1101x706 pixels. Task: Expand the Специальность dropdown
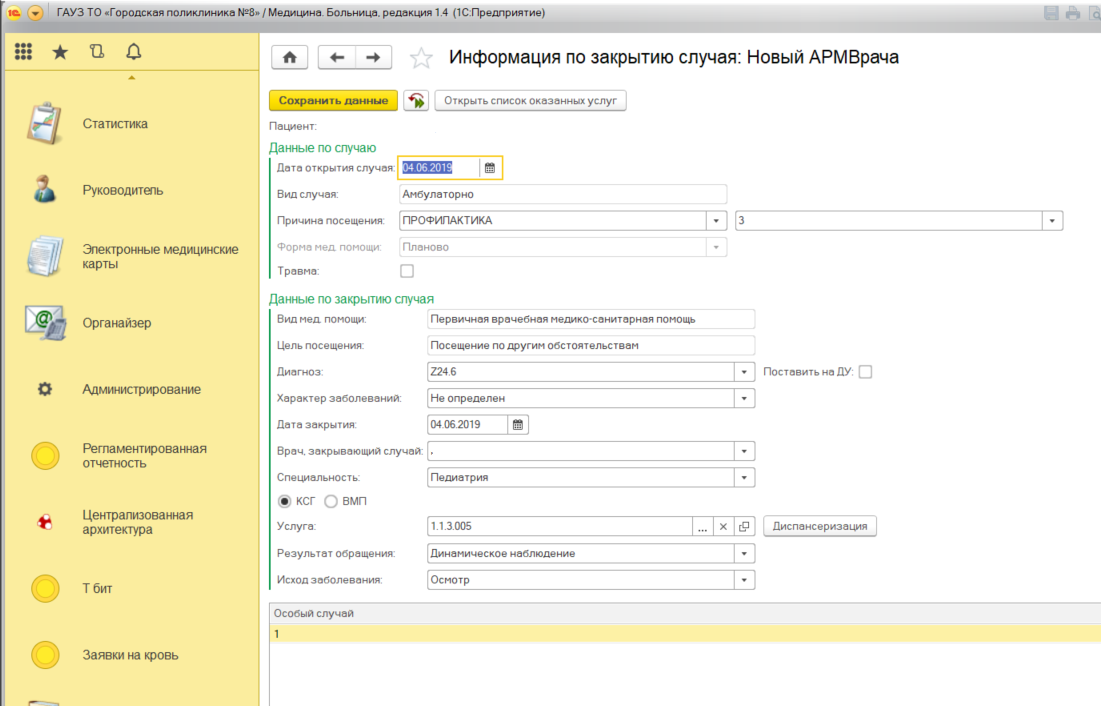tap(744, 478)
